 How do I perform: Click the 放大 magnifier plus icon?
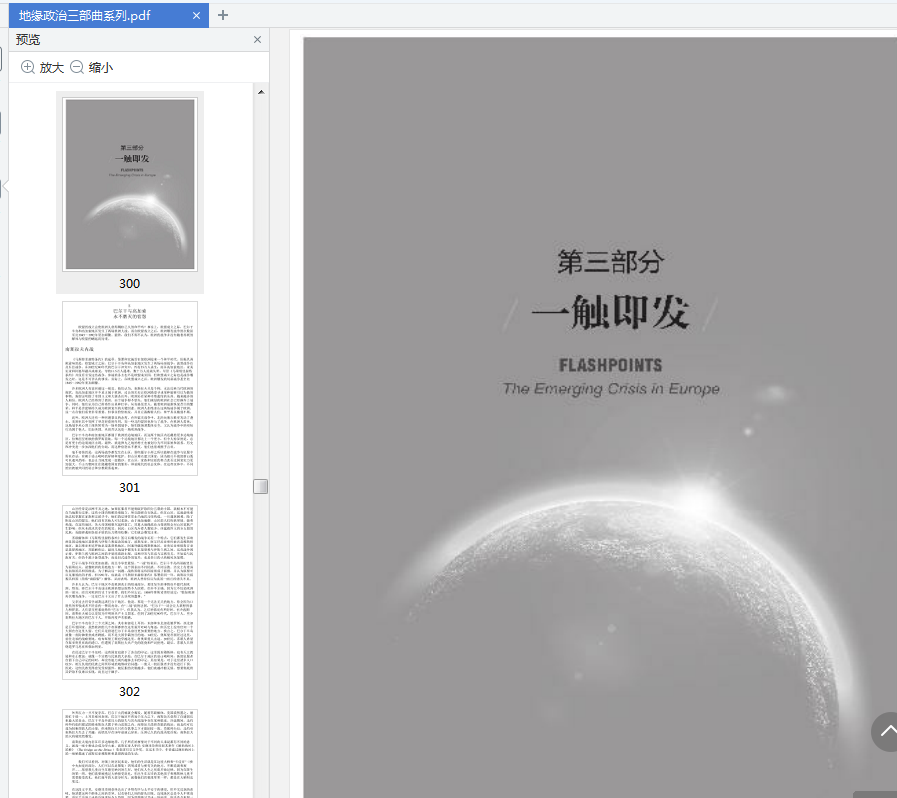tap(27, 67)
